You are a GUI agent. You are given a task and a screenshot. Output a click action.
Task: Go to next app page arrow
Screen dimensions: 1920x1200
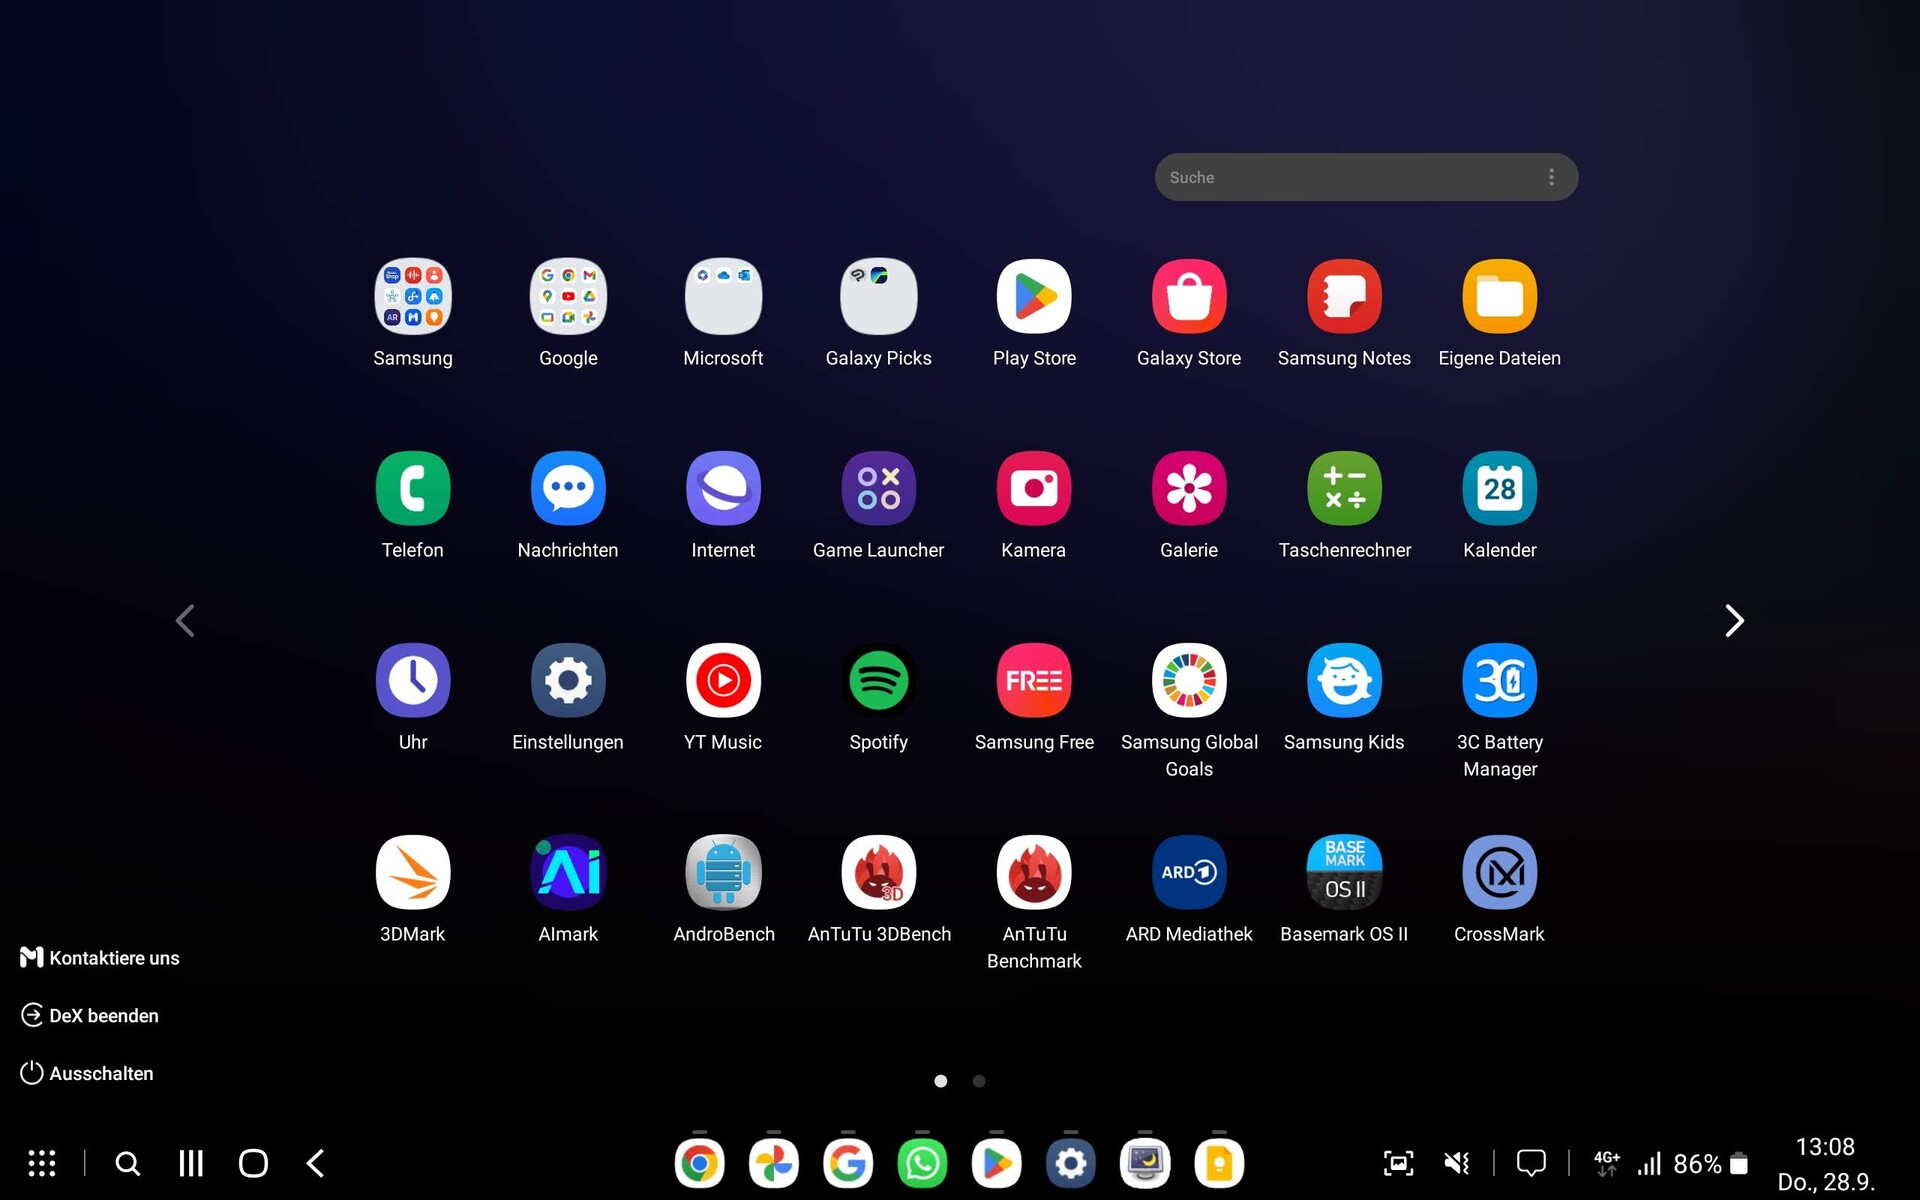(1734, 621)
